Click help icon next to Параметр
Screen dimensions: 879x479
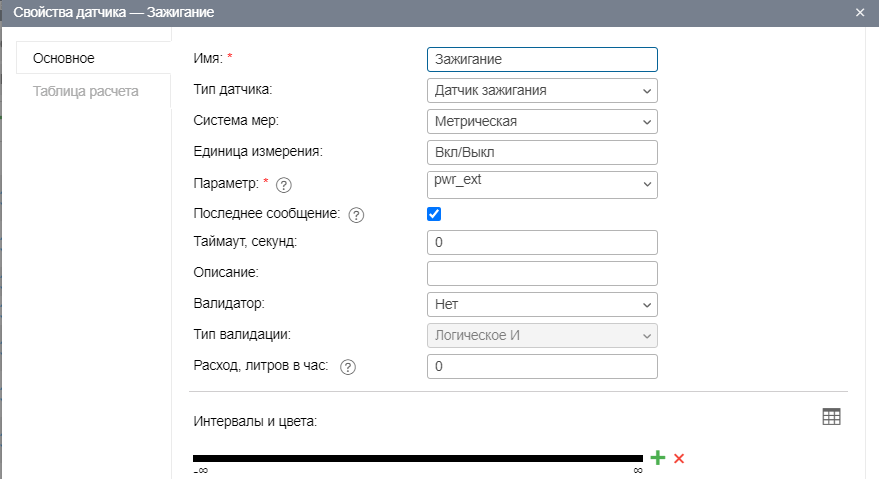pos(283,185)
